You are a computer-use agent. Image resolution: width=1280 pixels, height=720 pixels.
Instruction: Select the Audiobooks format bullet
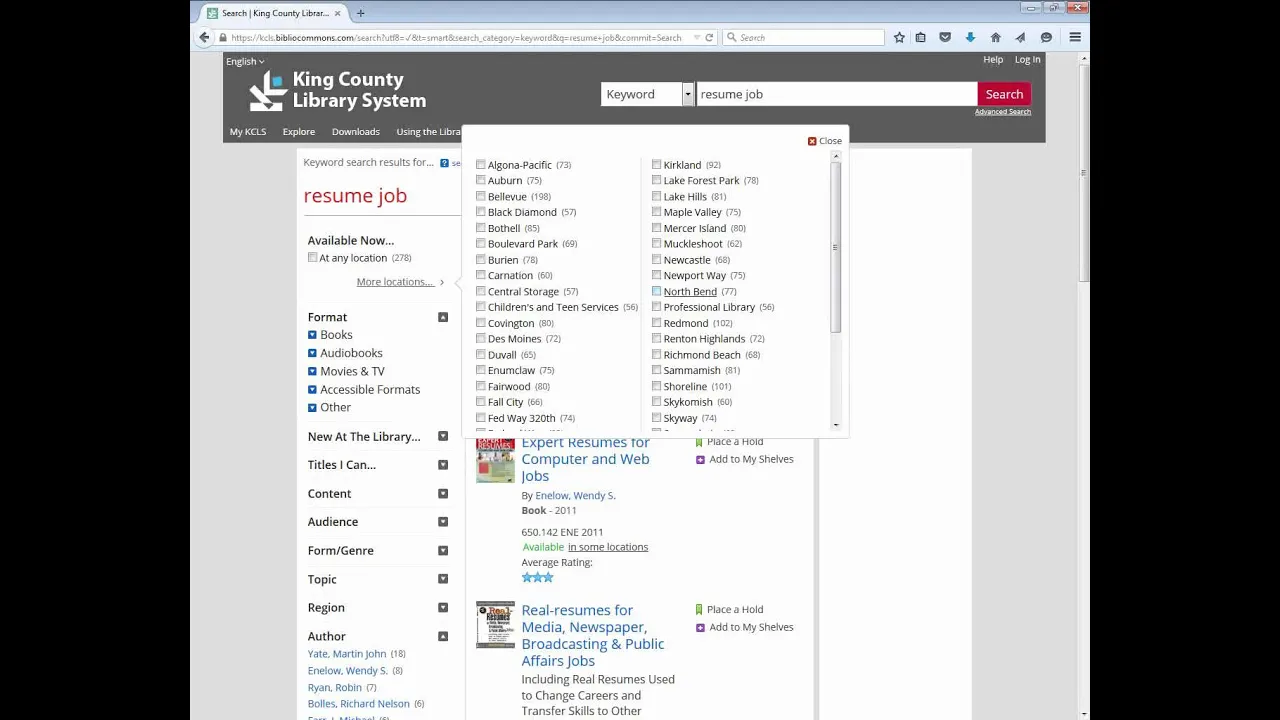pos(312,353)
